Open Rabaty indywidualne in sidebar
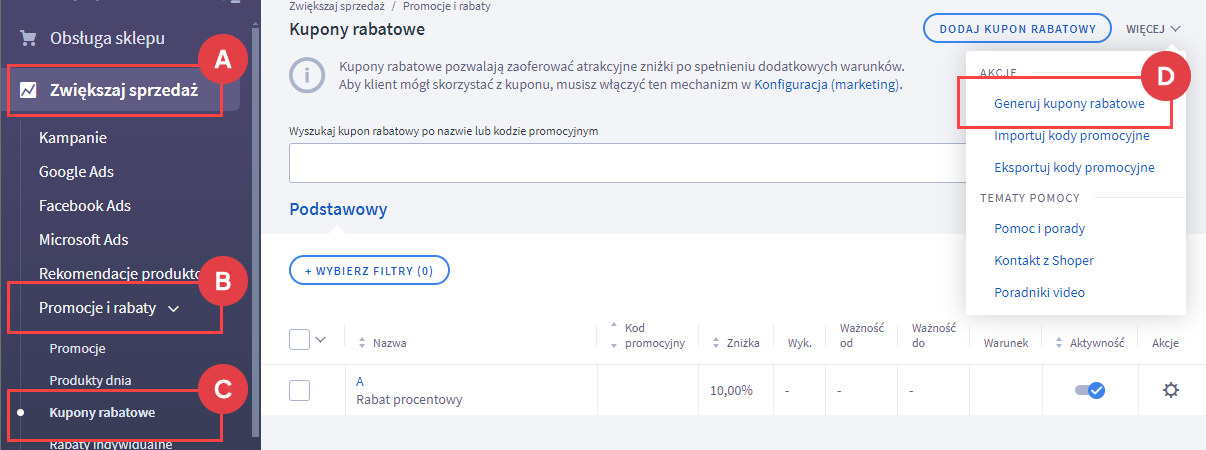 (x=111, y=444)
